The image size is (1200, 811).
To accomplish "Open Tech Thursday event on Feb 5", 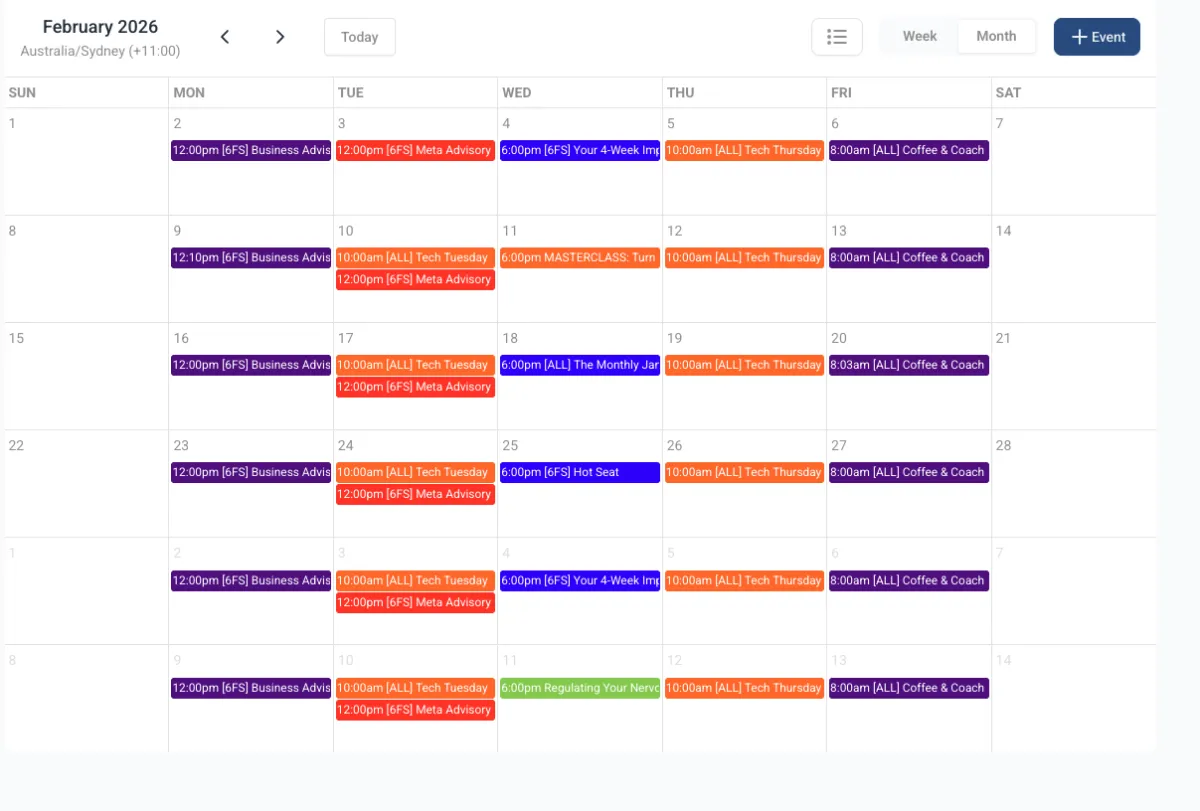I will (745, 150).
